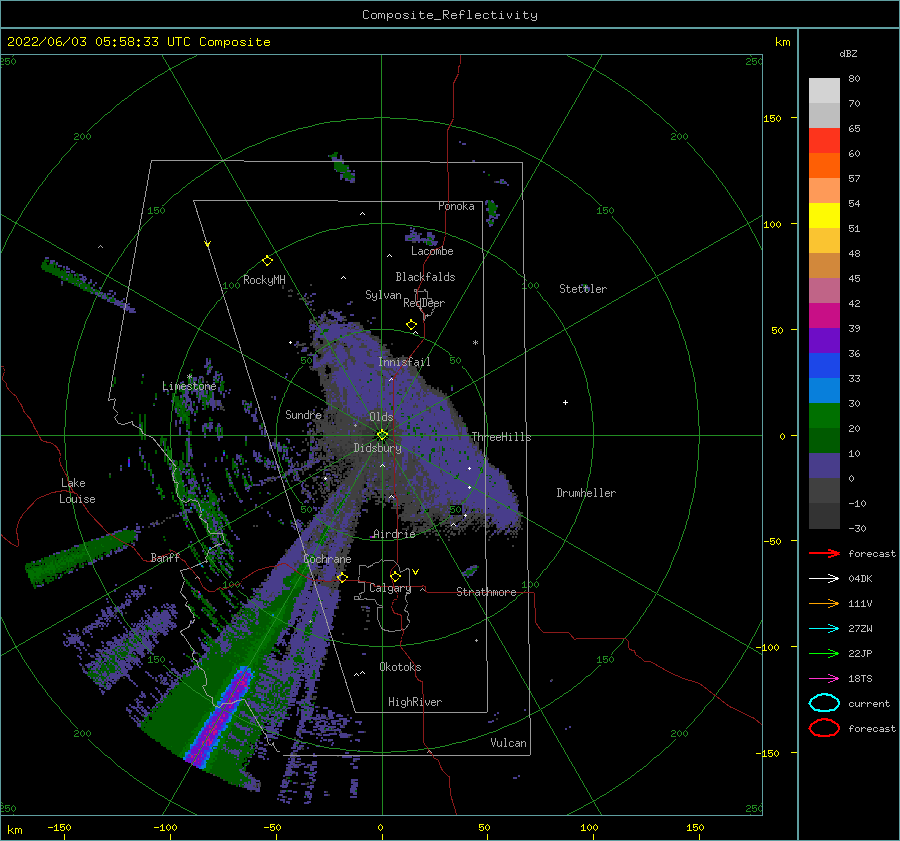
Task: Click the yellow diamond marker in Calgary
Action: point(395,576)
